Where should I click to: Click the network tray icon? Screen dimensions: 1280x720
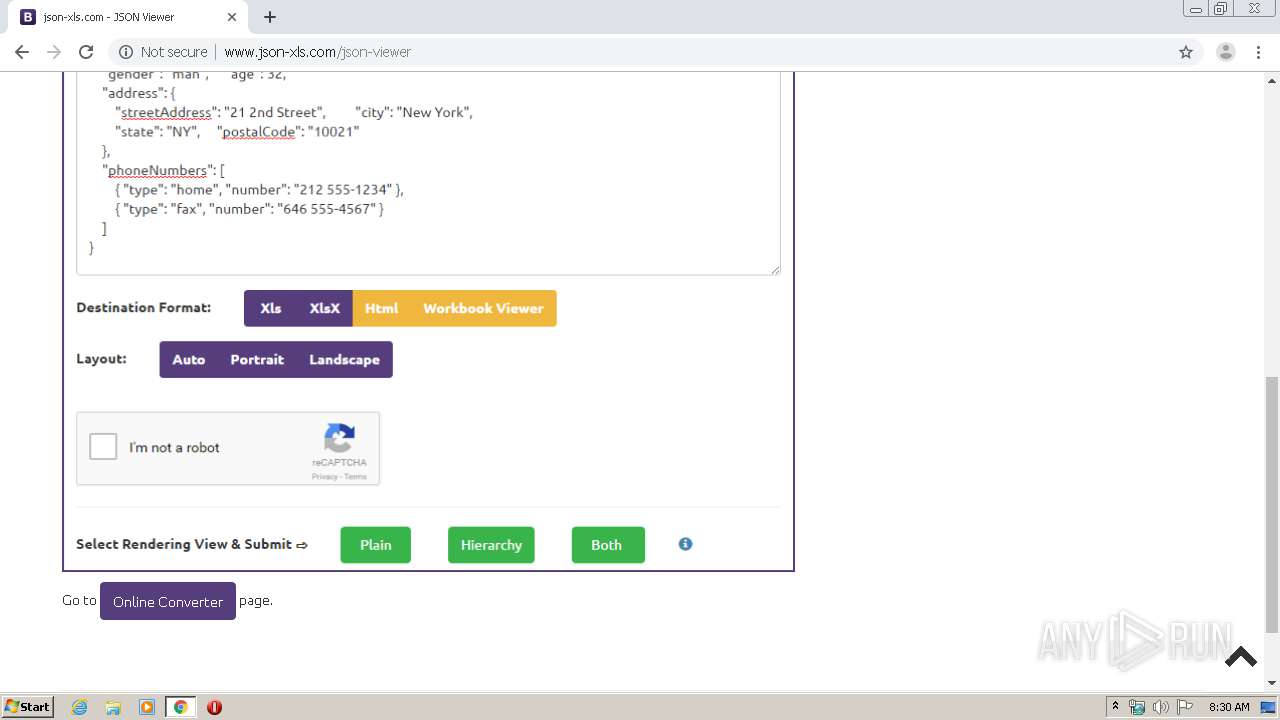pyautogui.click(x=1137, y=707)
